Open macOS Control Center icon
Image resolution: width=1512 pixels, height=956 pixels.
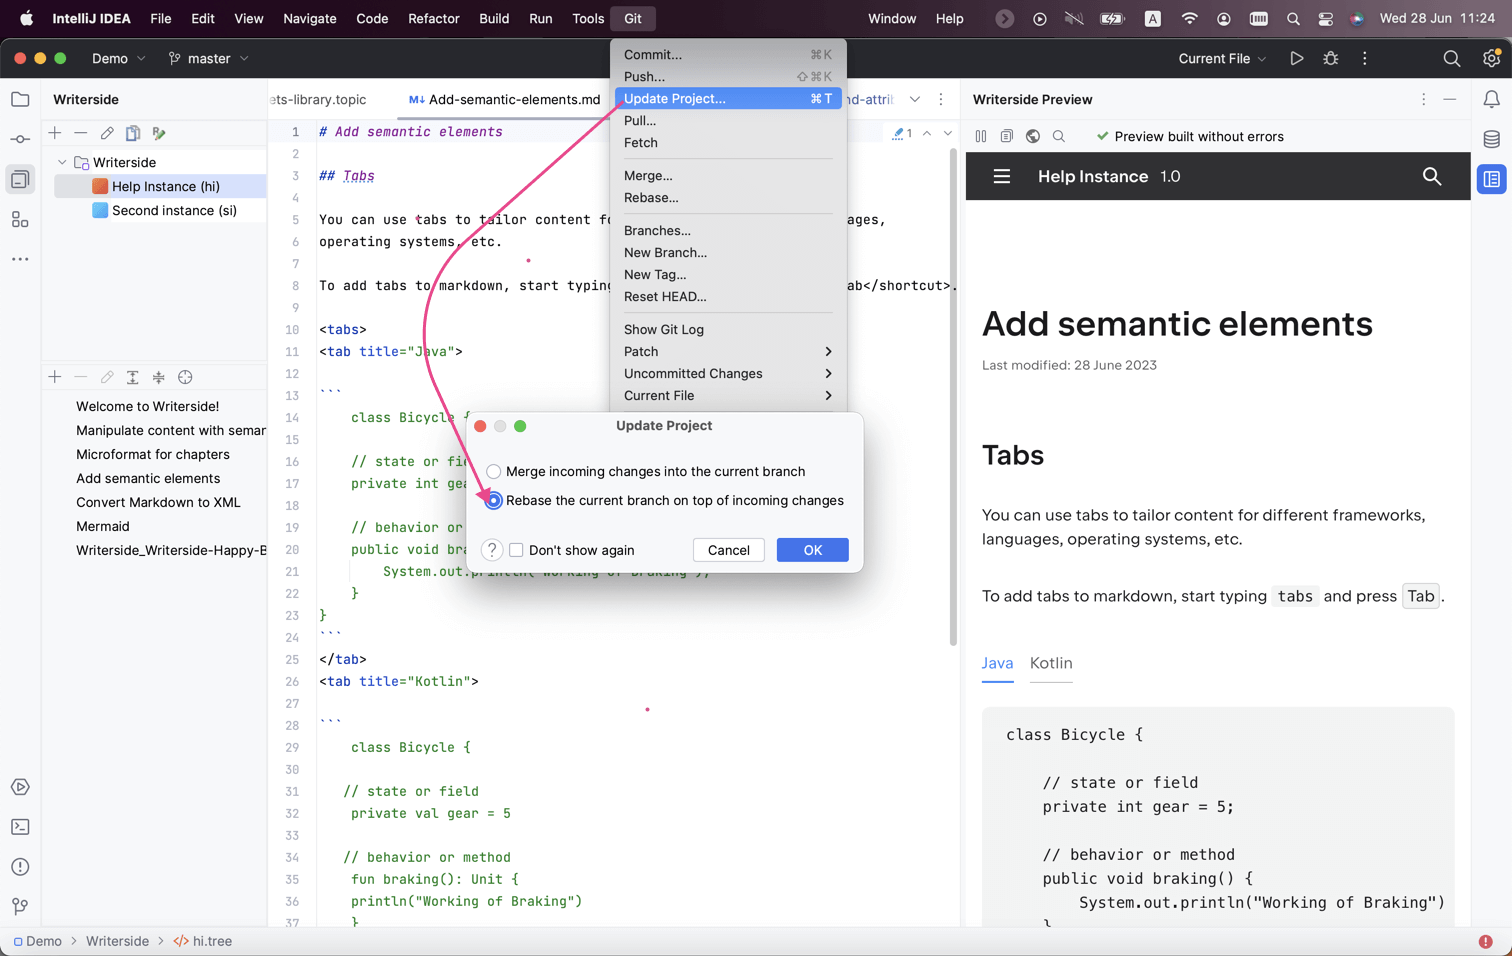click(1325, 18)
